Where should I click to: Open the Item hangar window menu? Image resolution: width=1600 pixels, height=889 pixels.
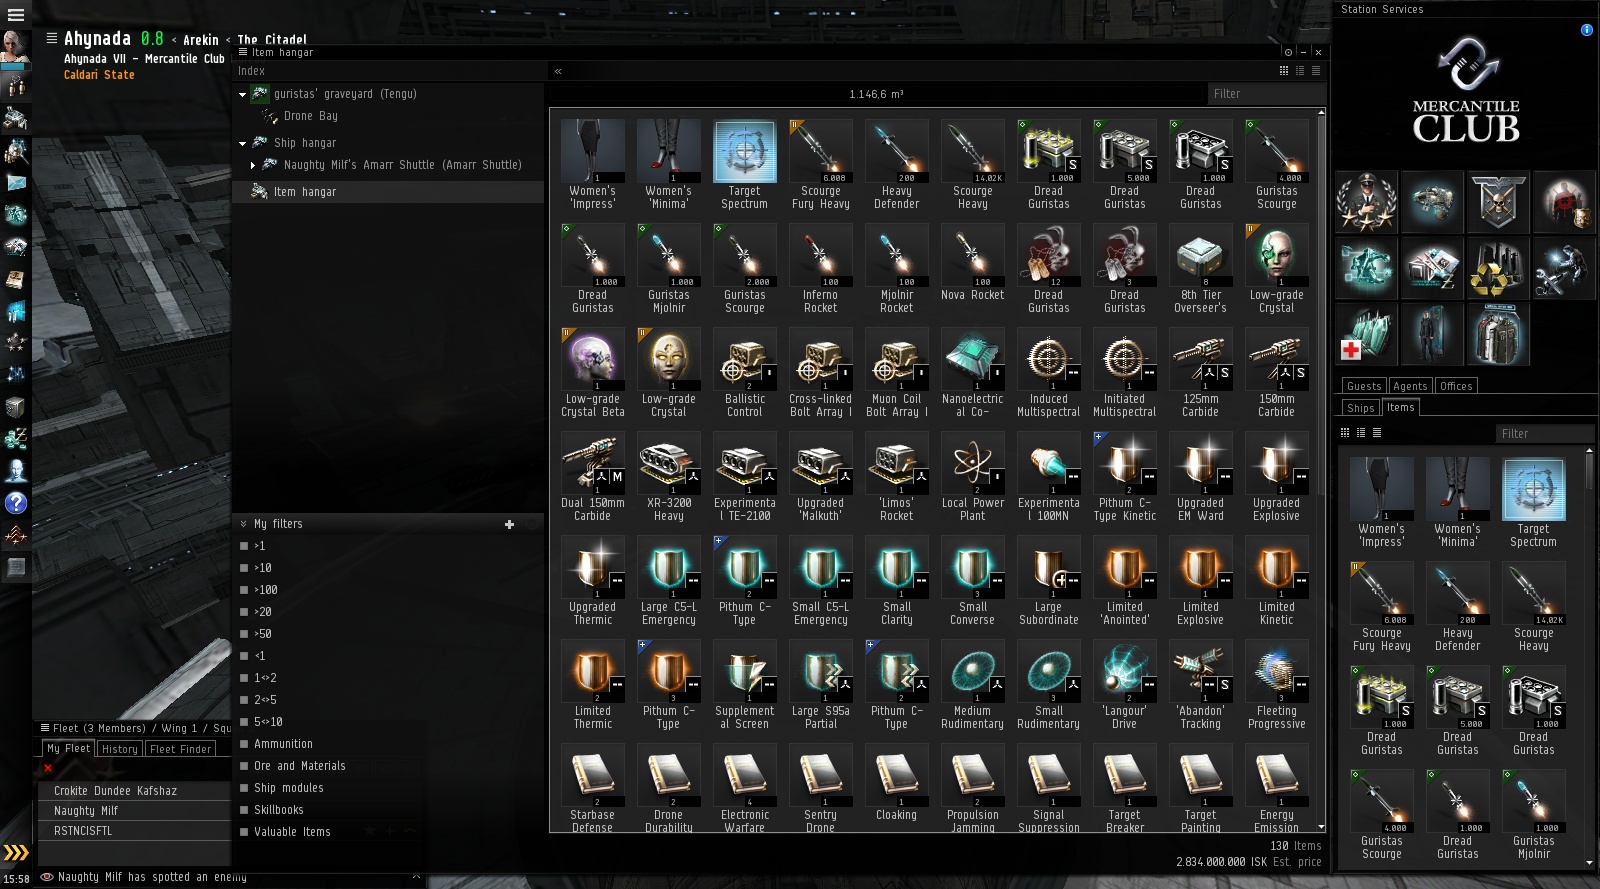pos(242,52)
